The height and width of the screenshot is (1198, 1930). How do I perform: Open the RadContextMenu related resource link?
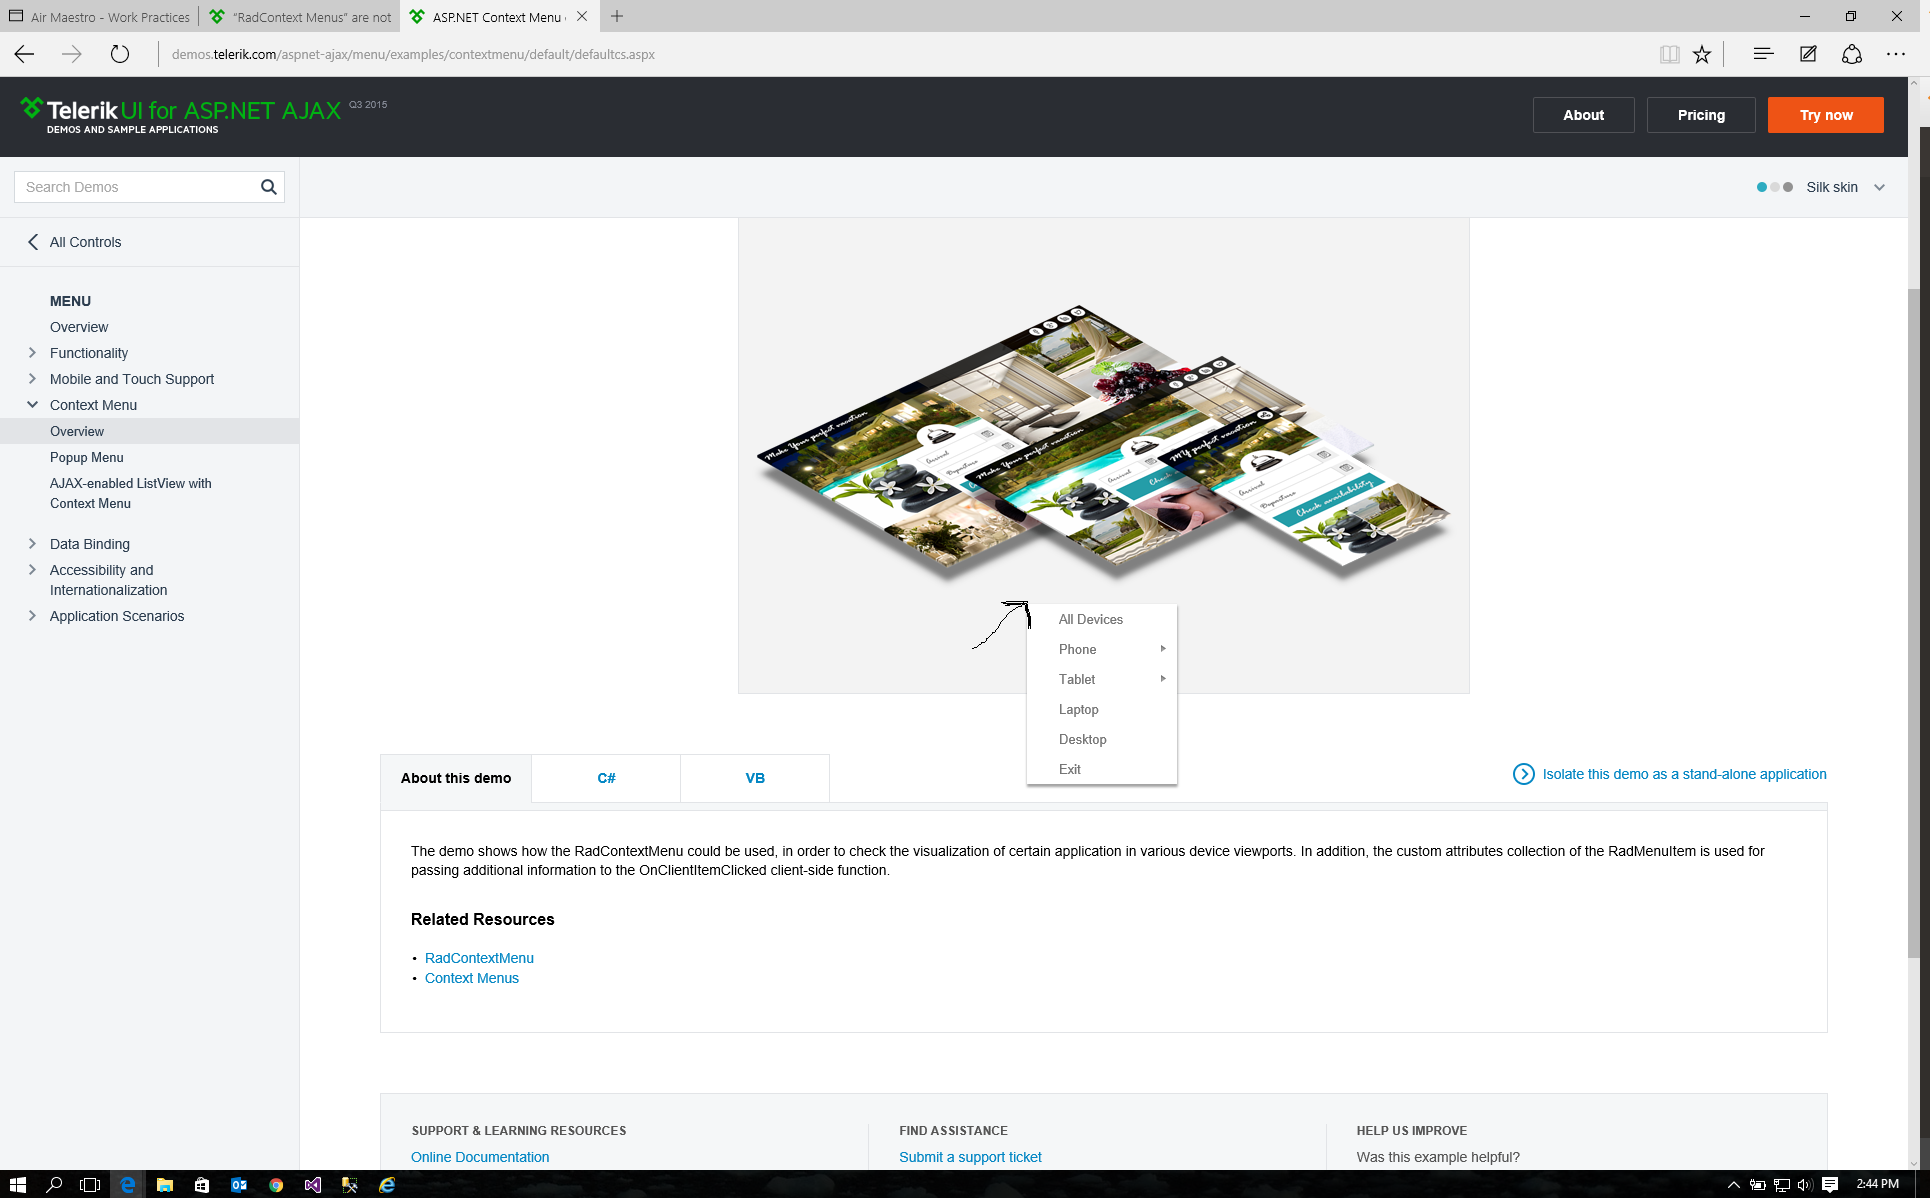(479, 958)
